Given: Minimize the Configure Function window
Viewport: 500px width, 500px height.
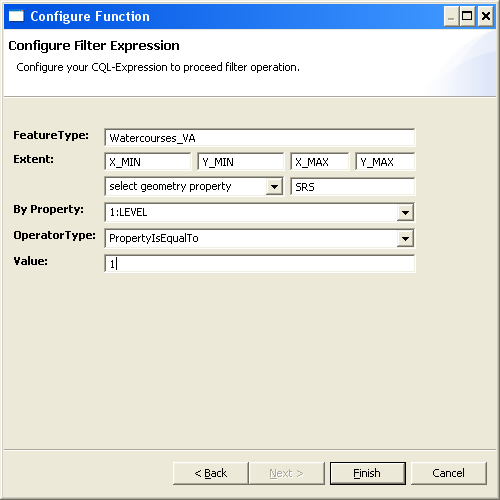Looking at the screenshot, I should click(x=451, y=16).
